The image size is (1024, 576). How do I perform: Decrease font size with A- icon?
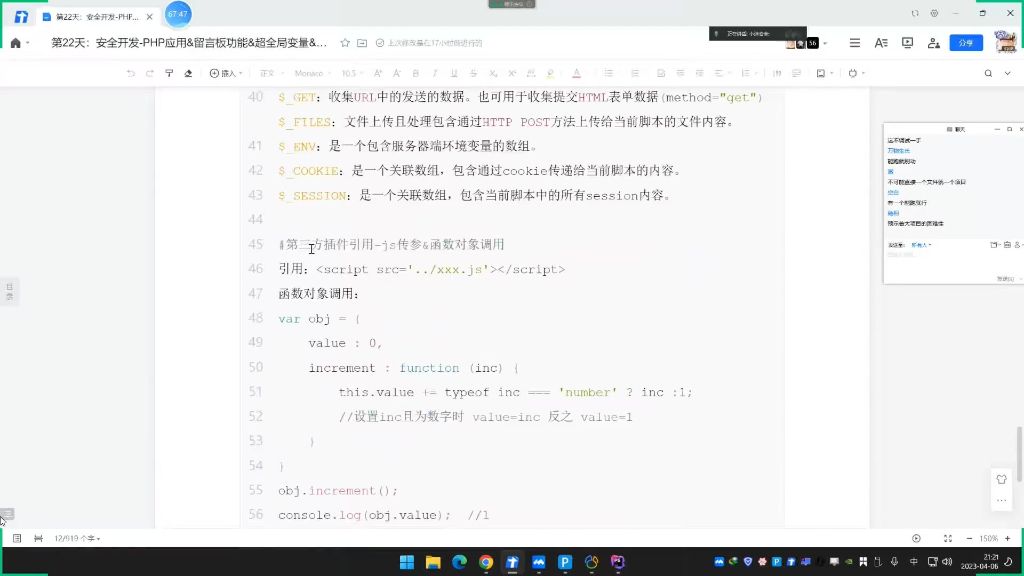396,73
